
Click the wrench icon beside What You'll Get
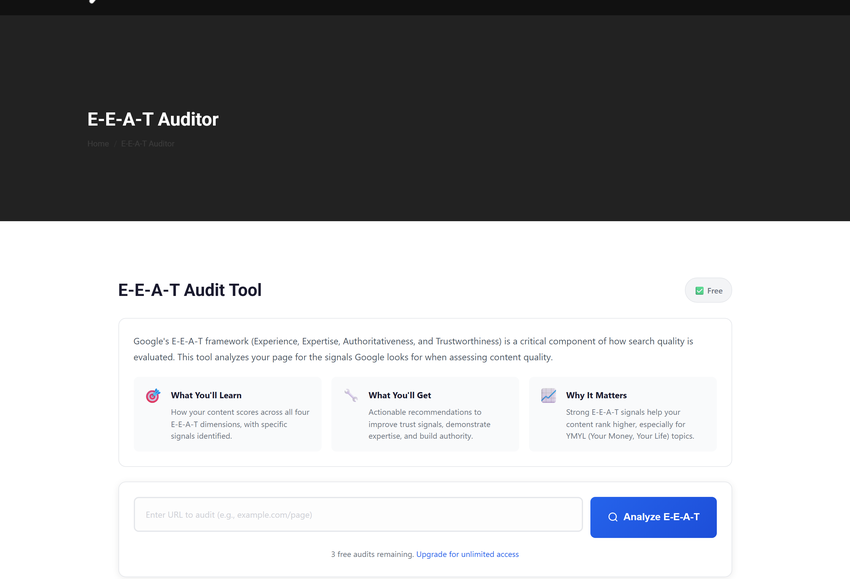tap(351, 395)
